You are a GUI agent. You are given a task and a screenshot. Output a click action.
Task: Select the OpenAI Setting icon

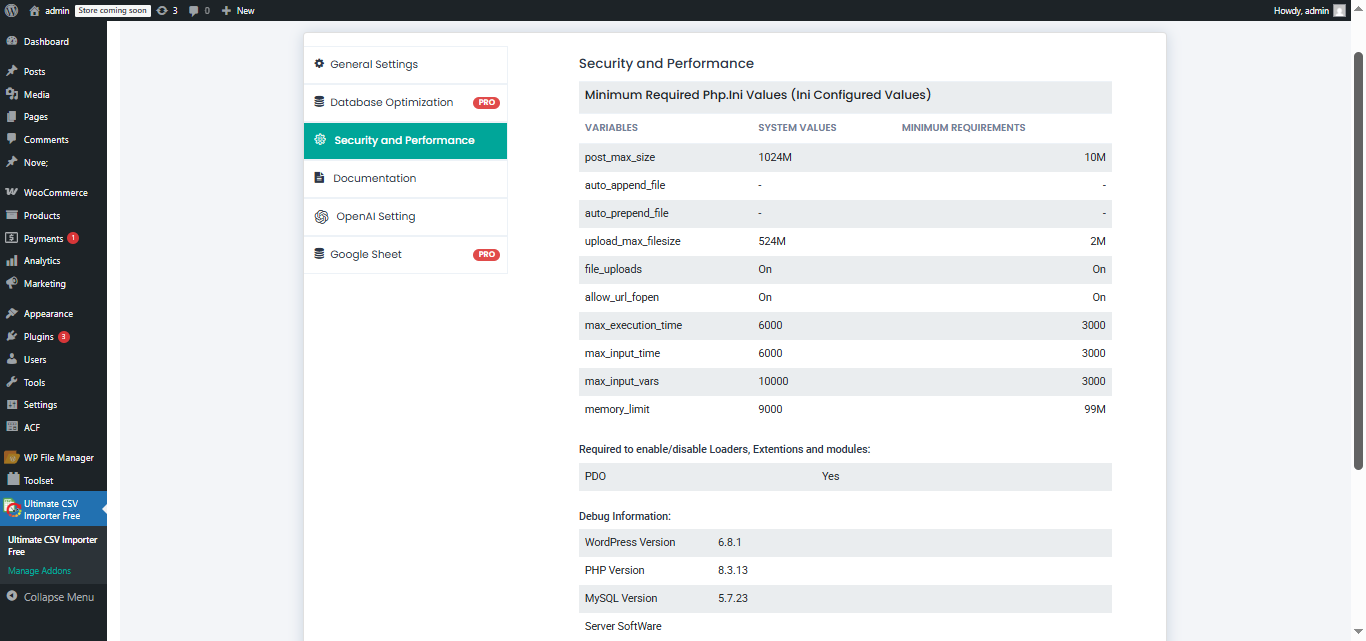321,216
